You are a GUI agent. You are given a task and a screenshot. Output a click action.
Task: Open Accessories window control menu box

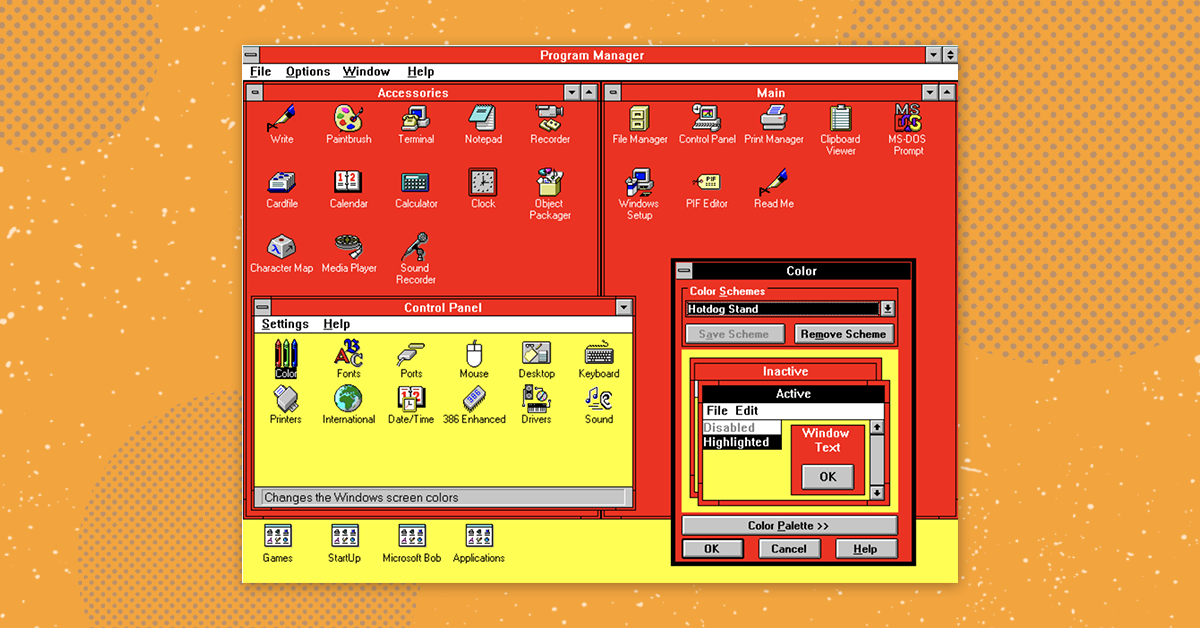(x=256, y=92)
